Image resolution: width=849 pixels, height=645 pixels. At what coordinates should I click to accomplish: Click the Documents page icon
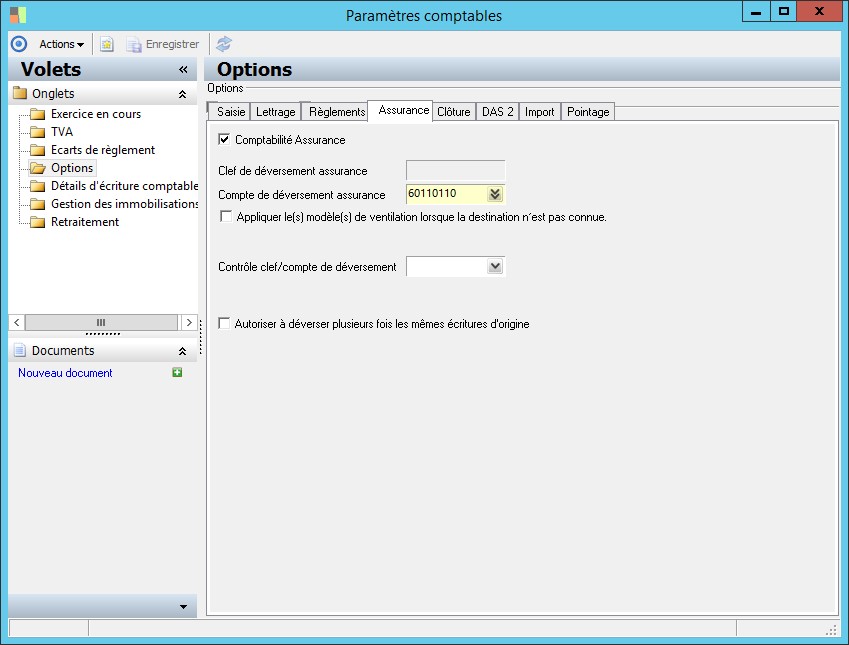click(x=19, y=350)
